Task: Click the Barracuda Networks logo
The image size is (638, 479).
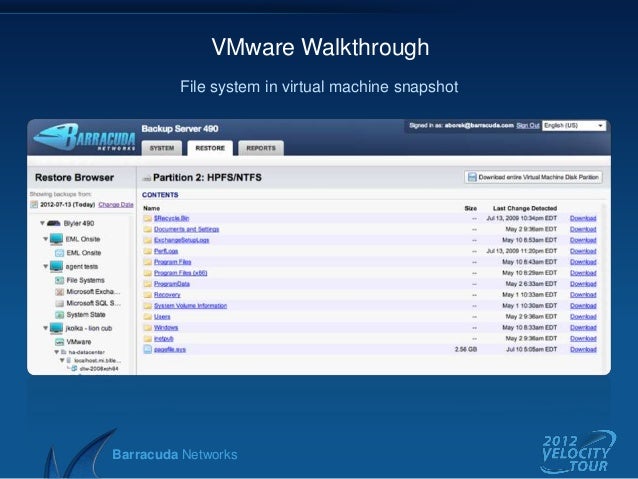Action: 85,137
